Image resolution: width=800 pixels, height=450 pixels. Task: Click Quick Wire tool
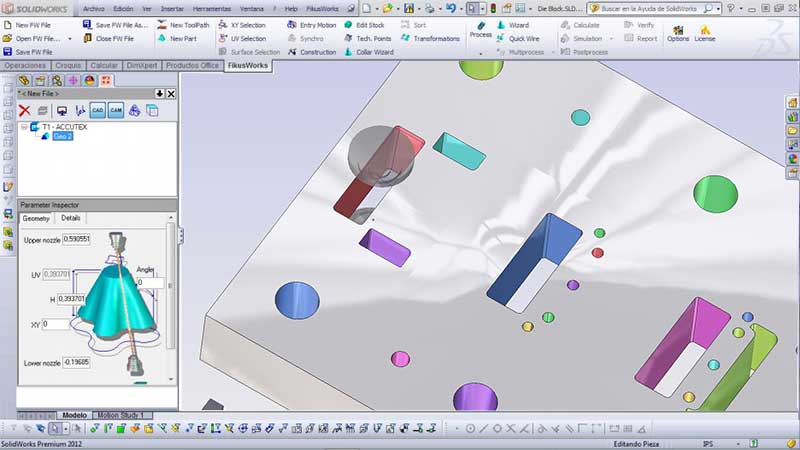[x=518, y=38]
